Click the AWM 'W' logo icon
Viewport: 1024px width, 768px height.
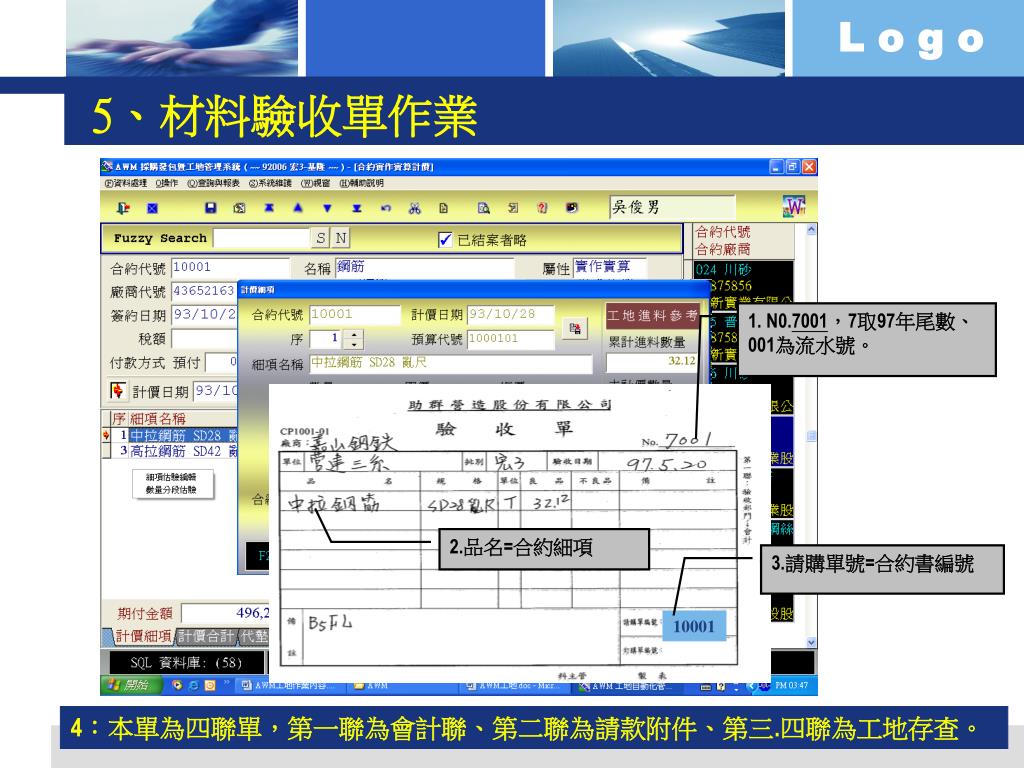(794, 207)
